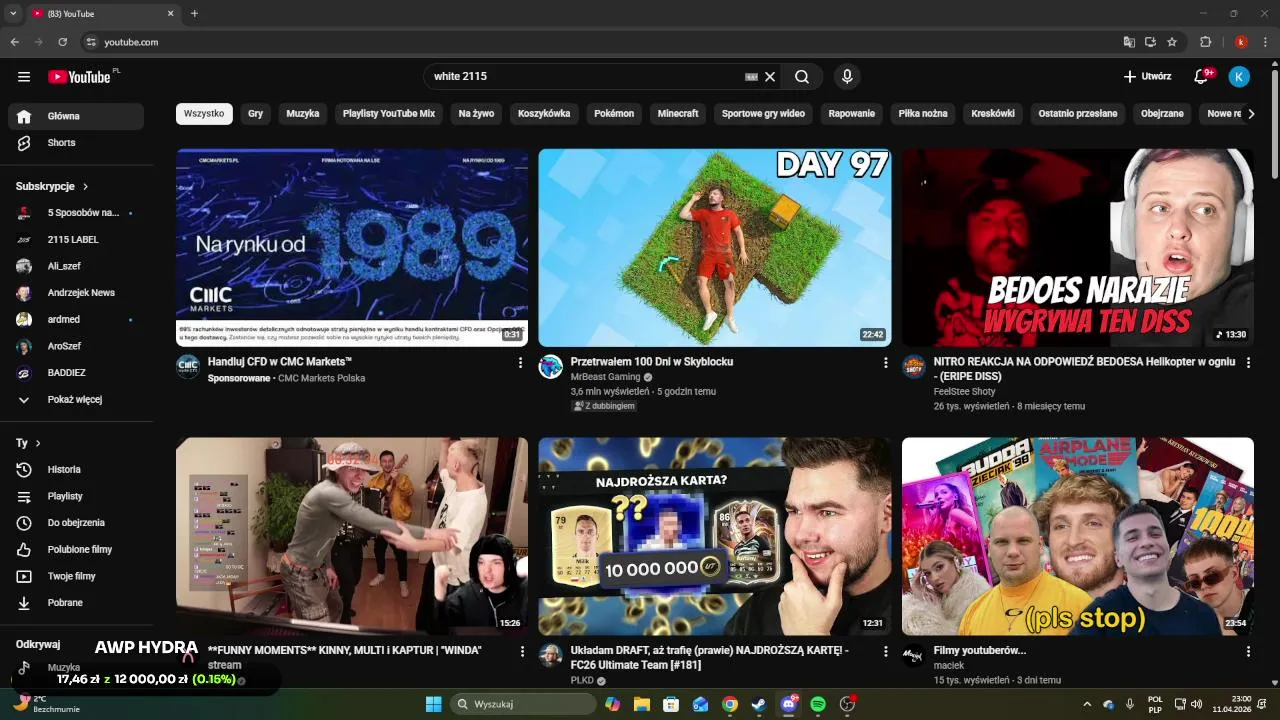This screenshot has width=1280, height=720.
Task: Open options for CMC Markets ad
Action: tap(520, 363)
